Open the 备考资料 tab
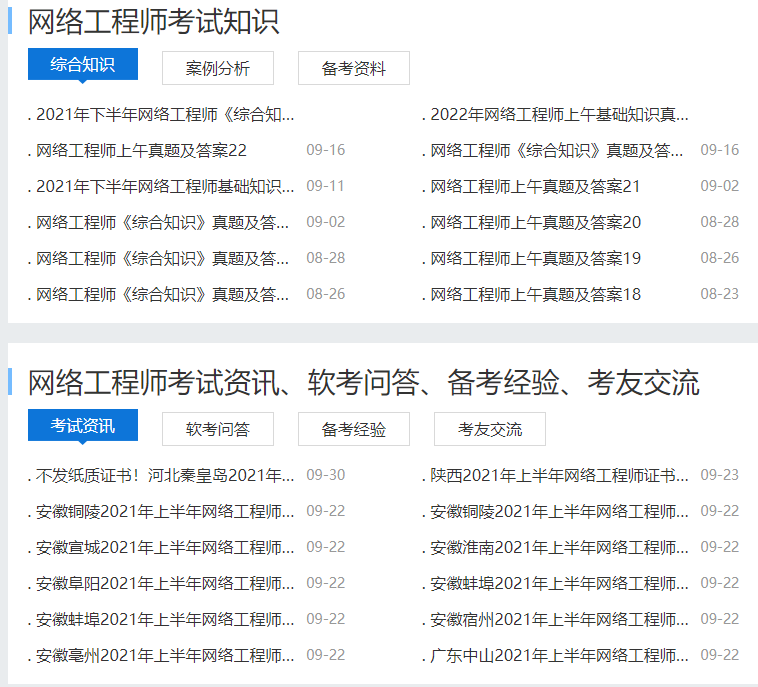This screenshot has height=687, width=758. click(x=353, y=69)
